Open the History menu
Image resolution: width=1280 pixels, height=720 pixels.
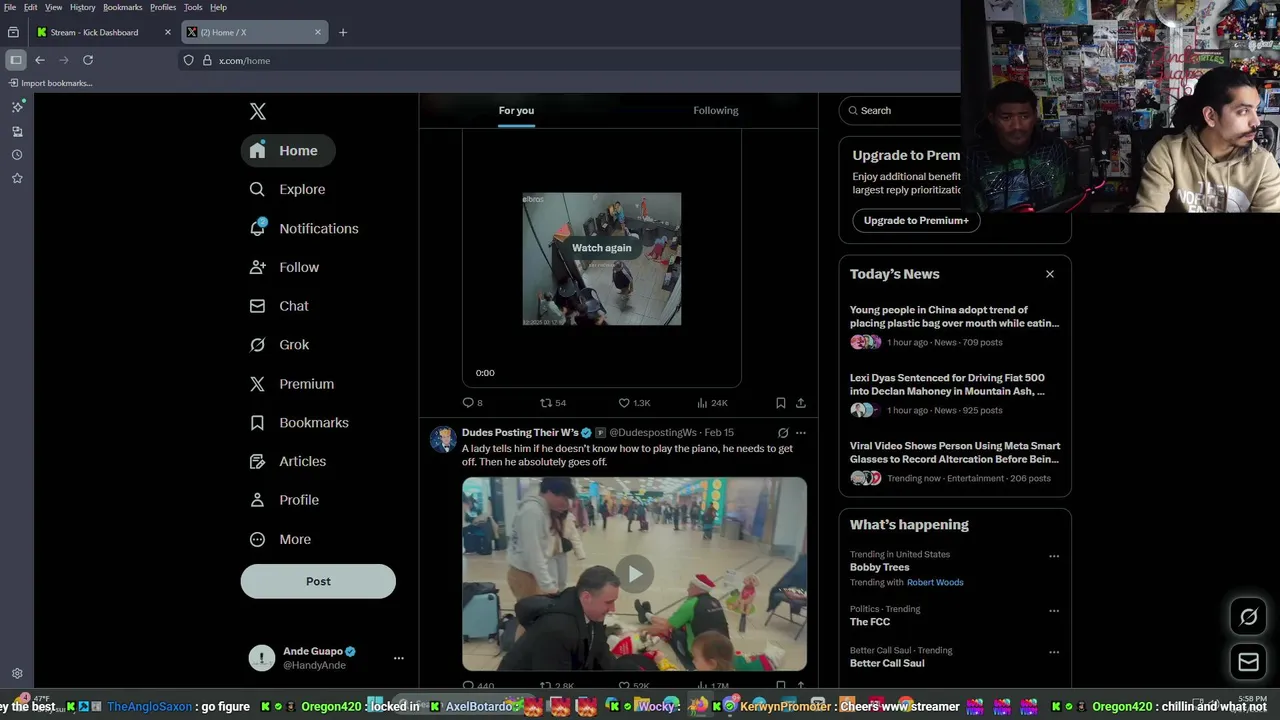[x=83, y=7]
